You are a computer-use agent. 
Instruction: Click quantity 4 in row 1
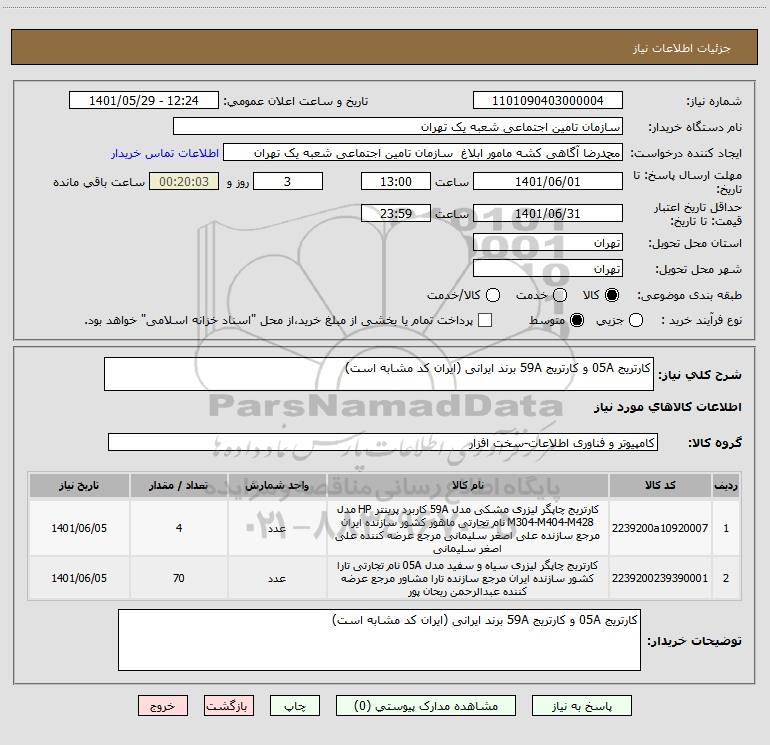click(179, 528)
